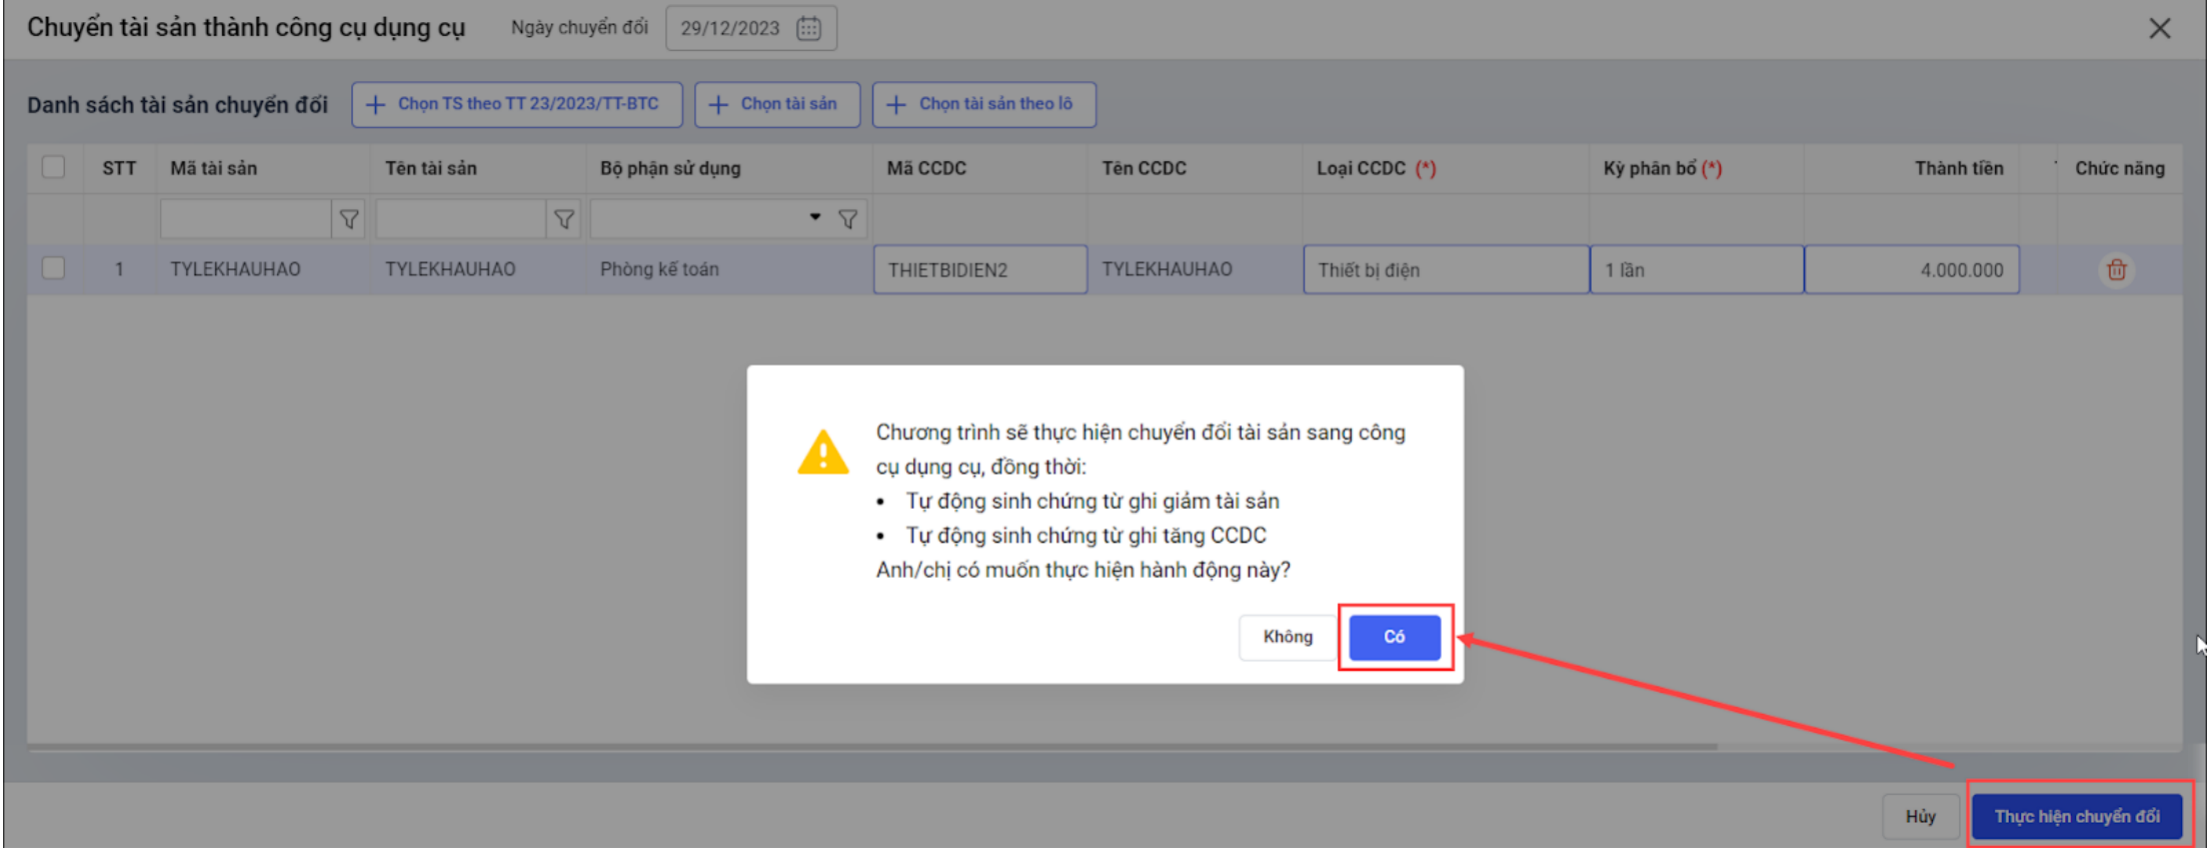Viewport: 2209px width, 851px height.
Task: Select the Phòng kế toán cell
Action: pyautogui.click(x=728, y=269)
